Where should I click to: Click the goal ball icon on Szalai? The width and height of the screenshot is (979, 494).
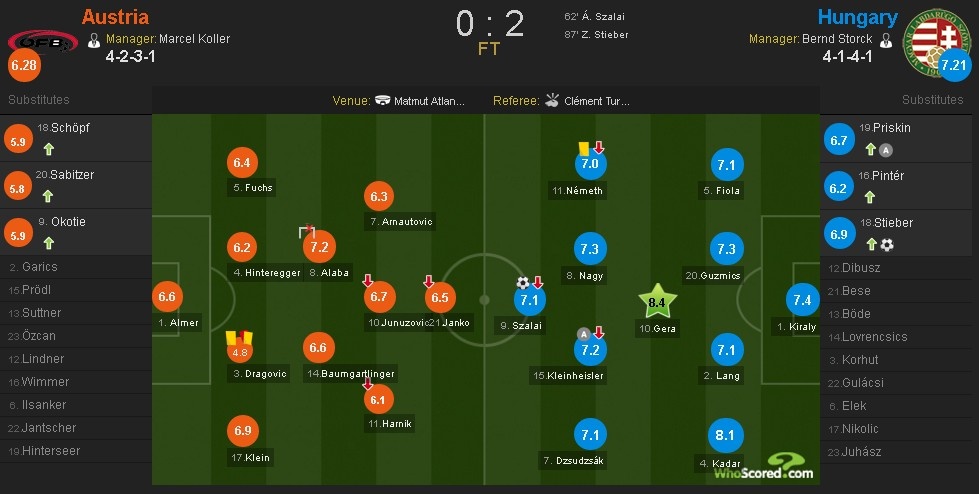coord(522,282)
